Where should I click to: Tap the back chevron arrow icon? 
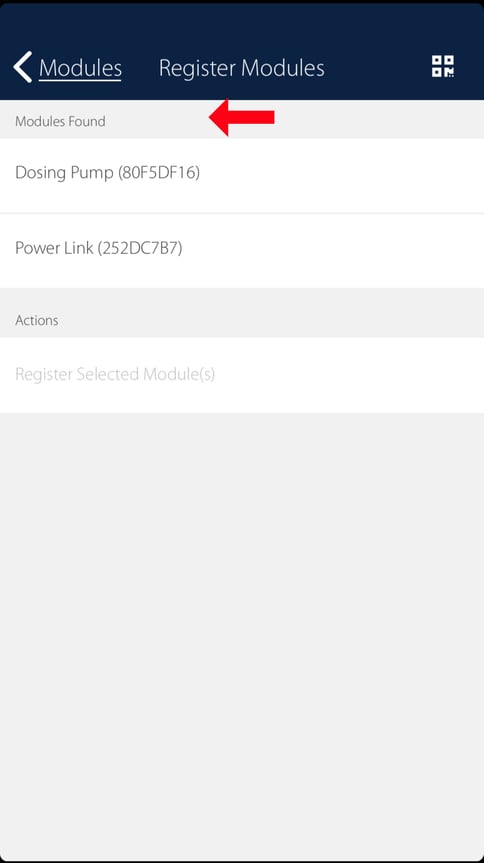click(23, 67)
